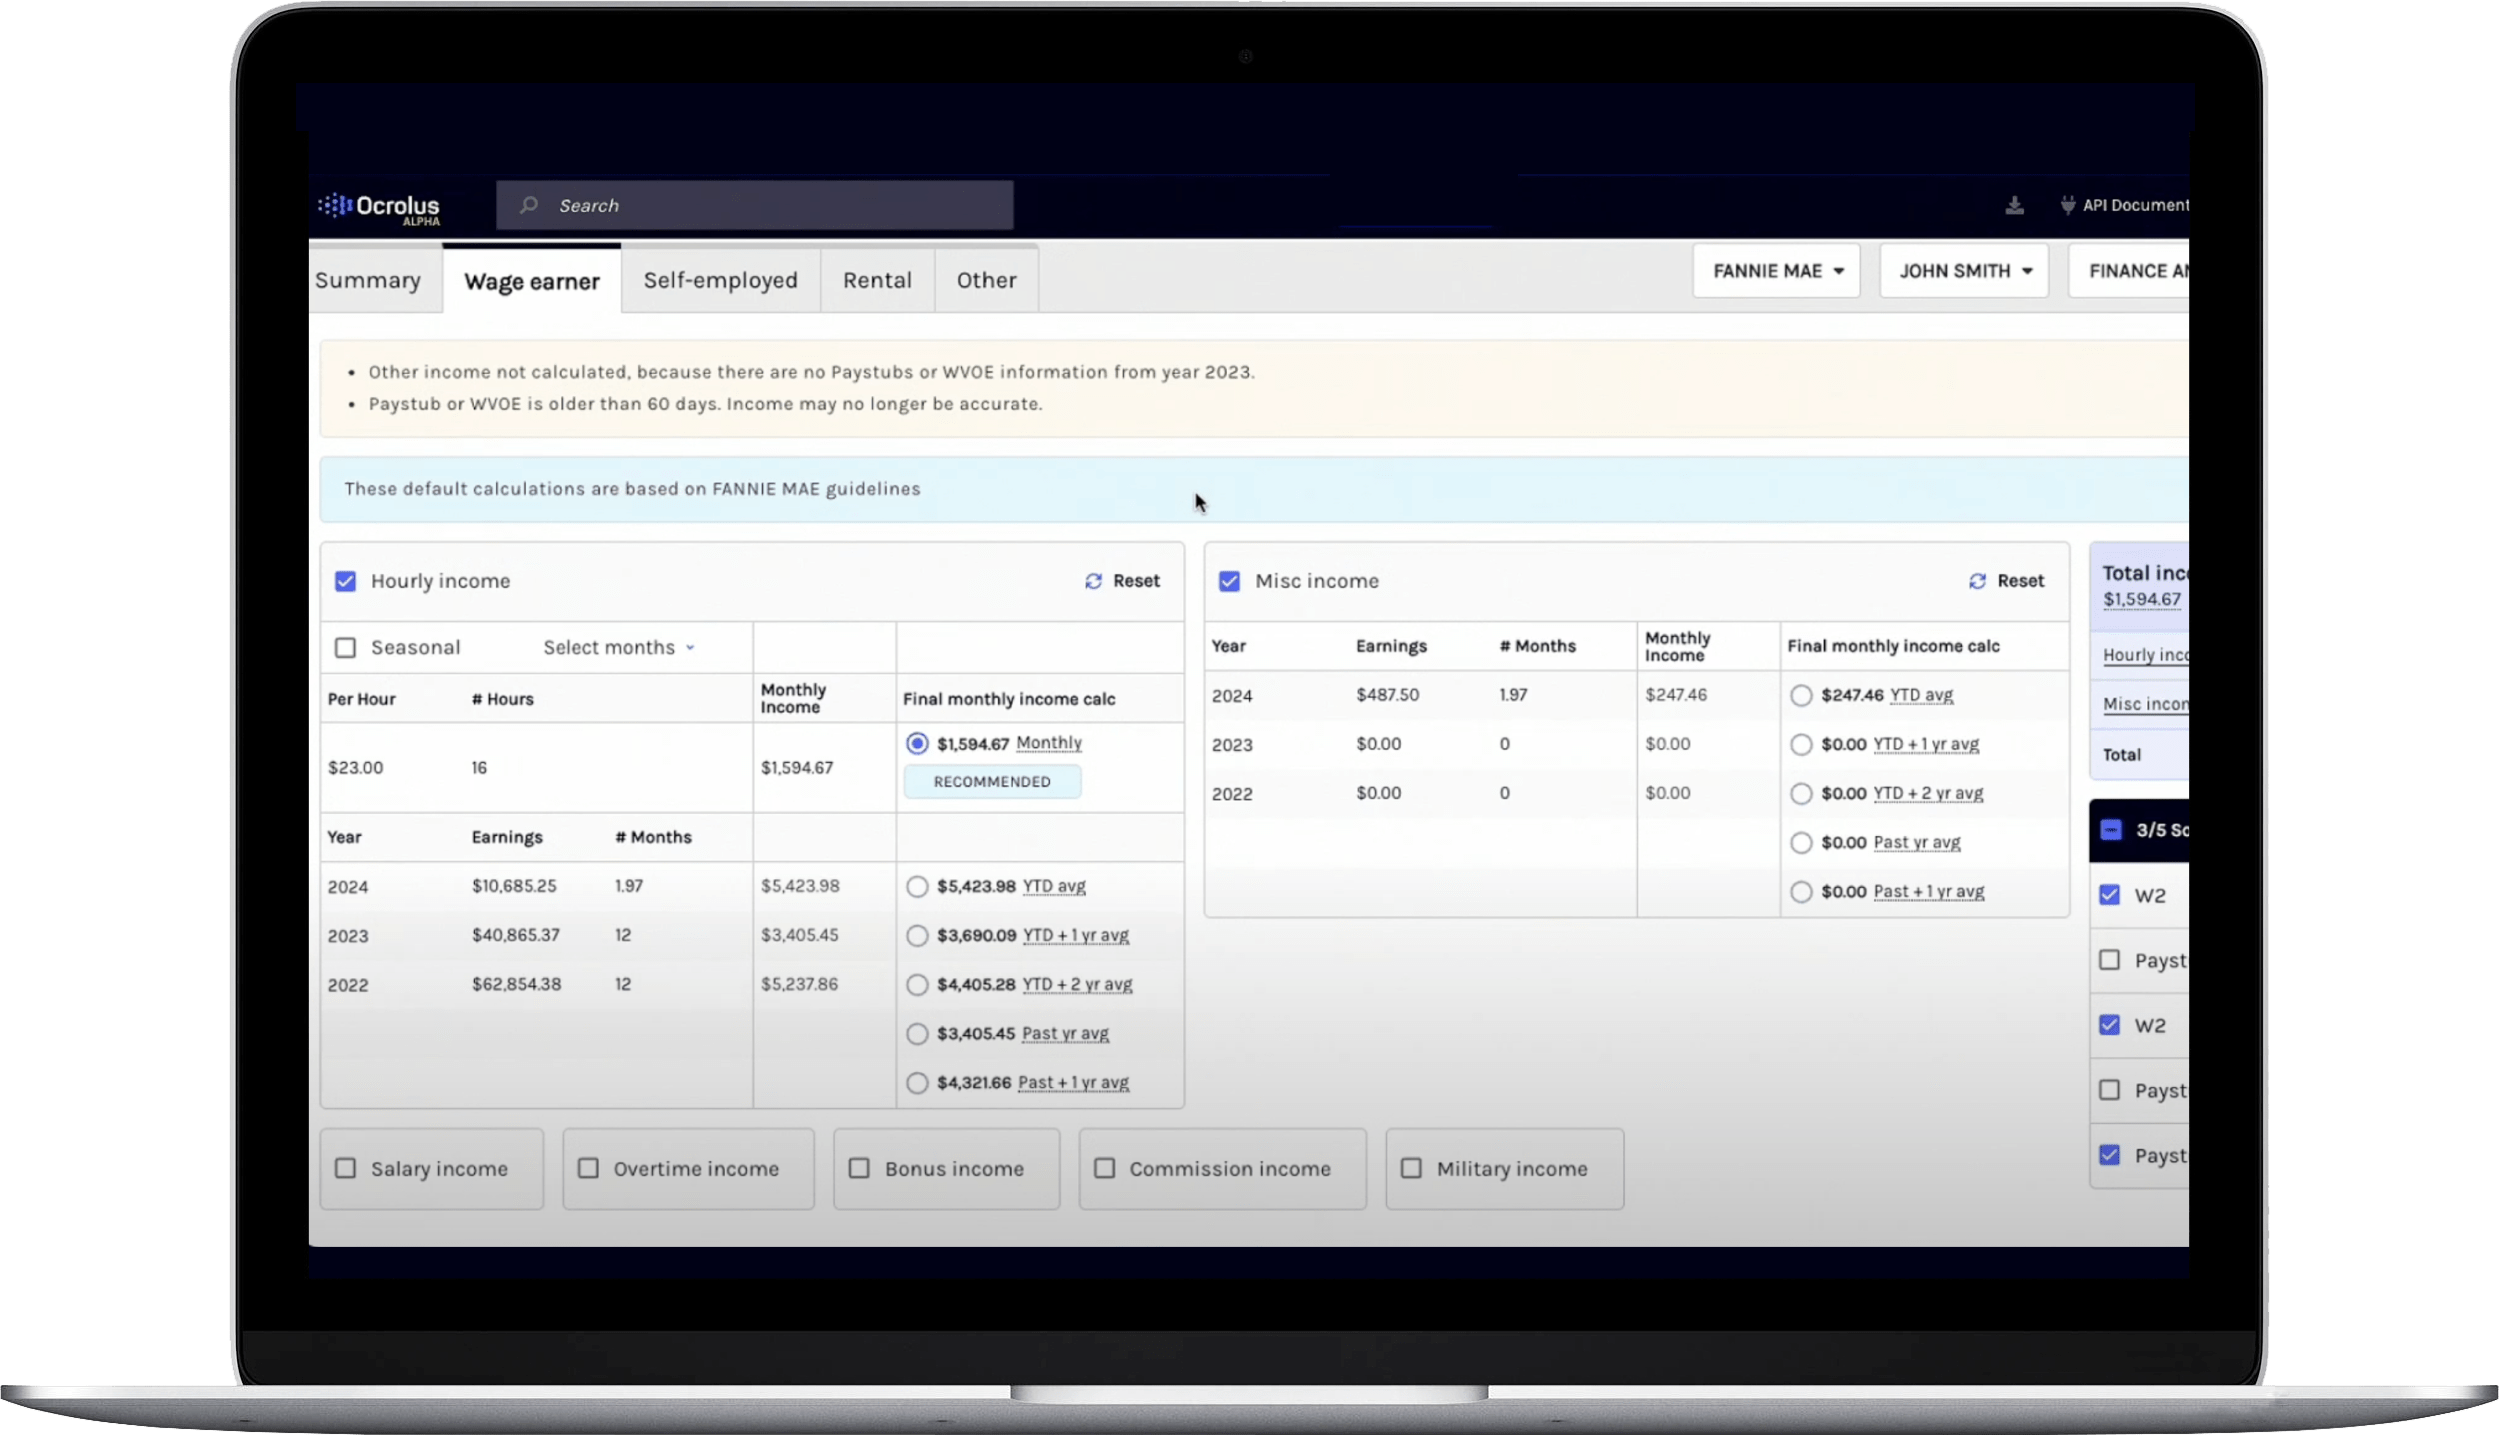Click Misc income reset refresh icon
The height and width of the screenshot is (1435, 2499).
1977,581
